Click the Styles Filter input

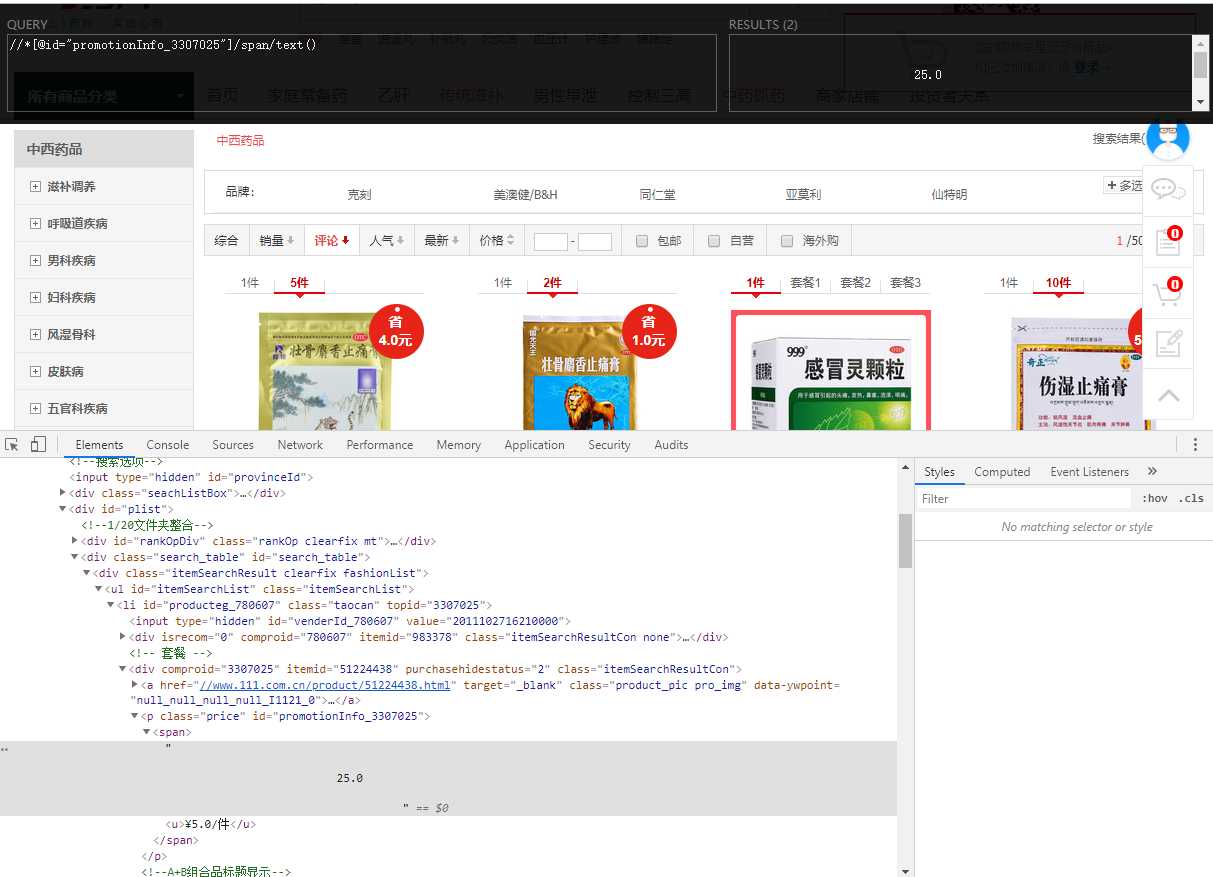point(1023,498)
